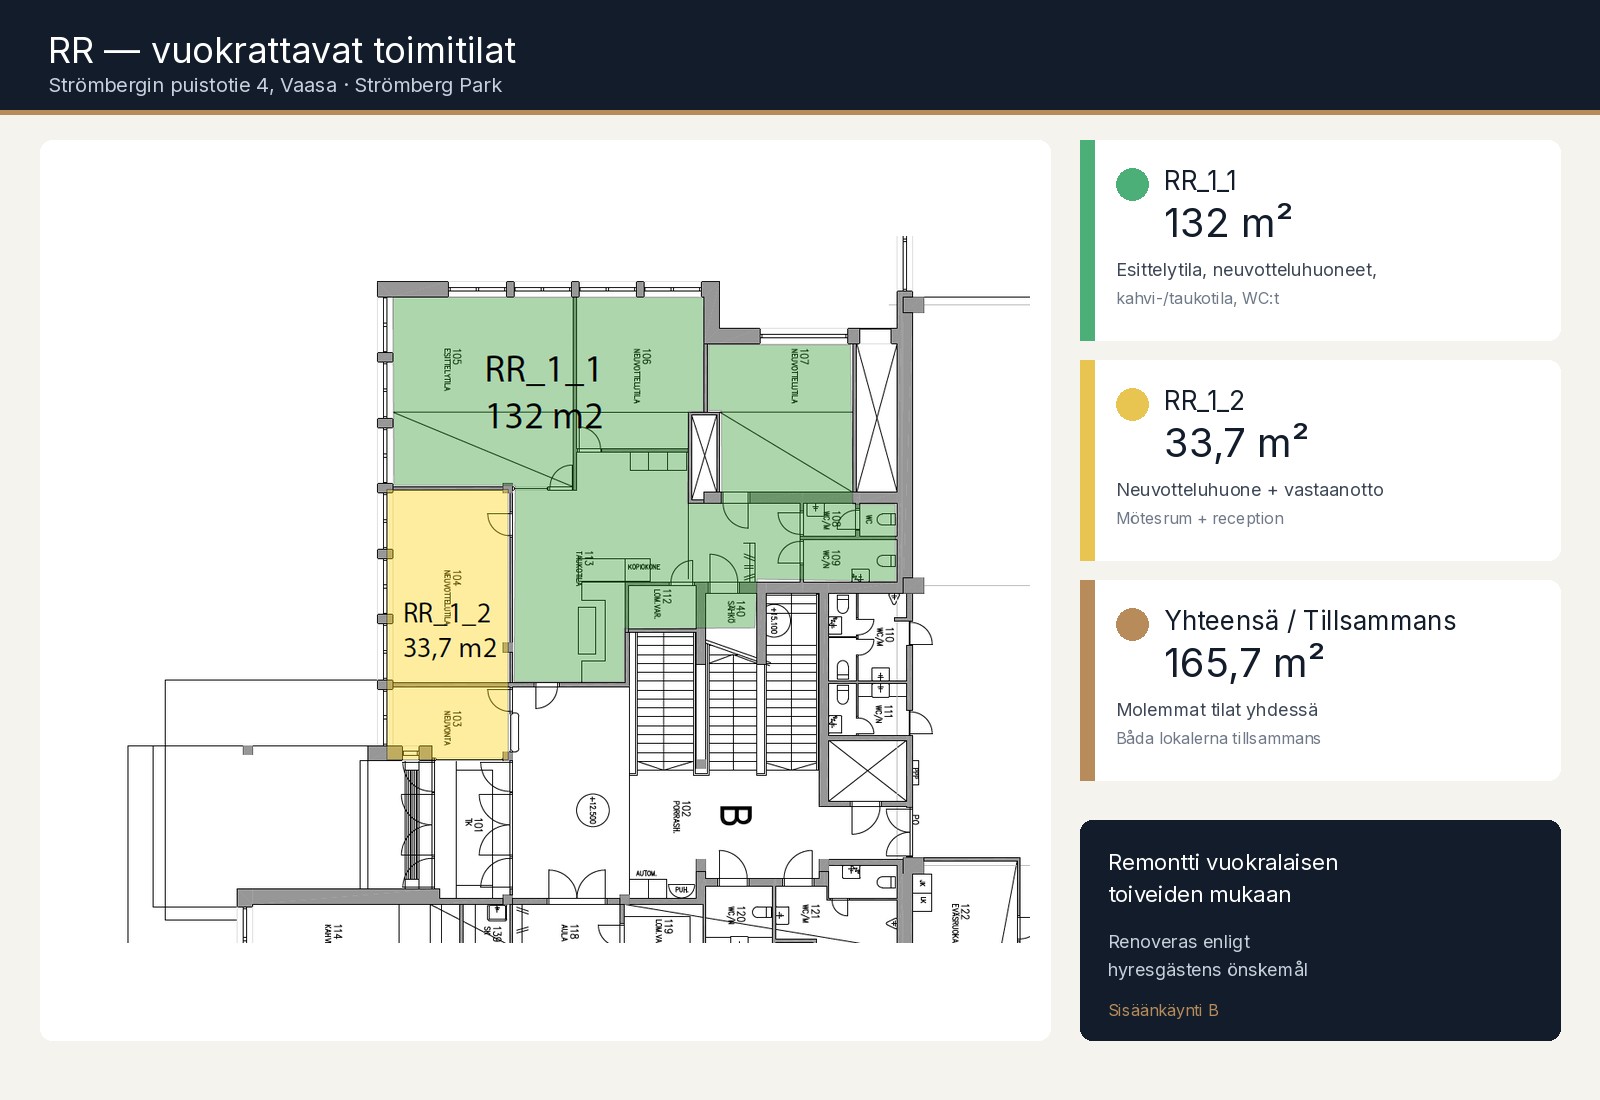Click the 'Sisäänkäynti B' label
The height and width of the screenshot is (1100, 1600).
tap(1163, 1010)
